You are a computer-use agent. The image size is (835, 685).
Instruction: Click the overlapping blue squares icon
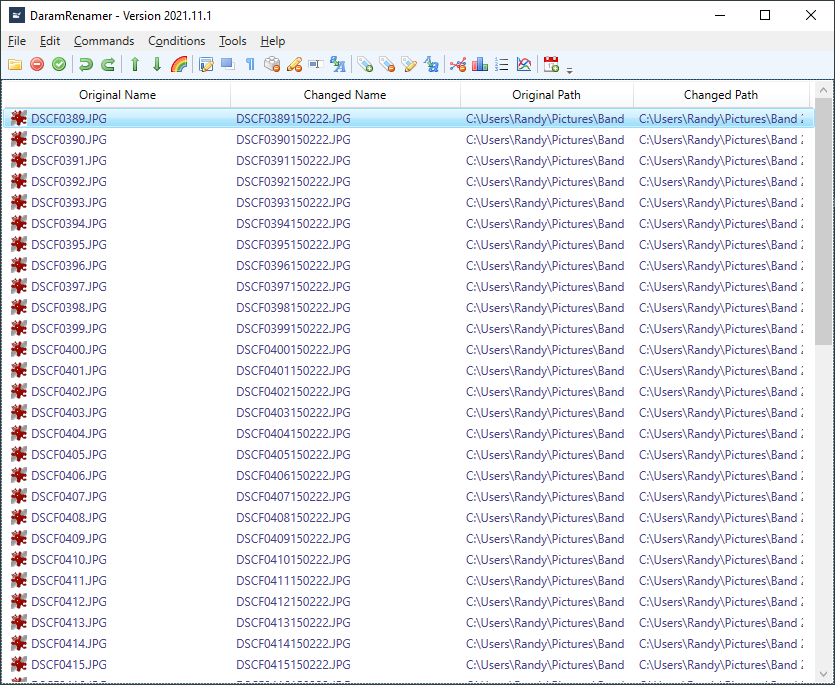click(228, 64)
